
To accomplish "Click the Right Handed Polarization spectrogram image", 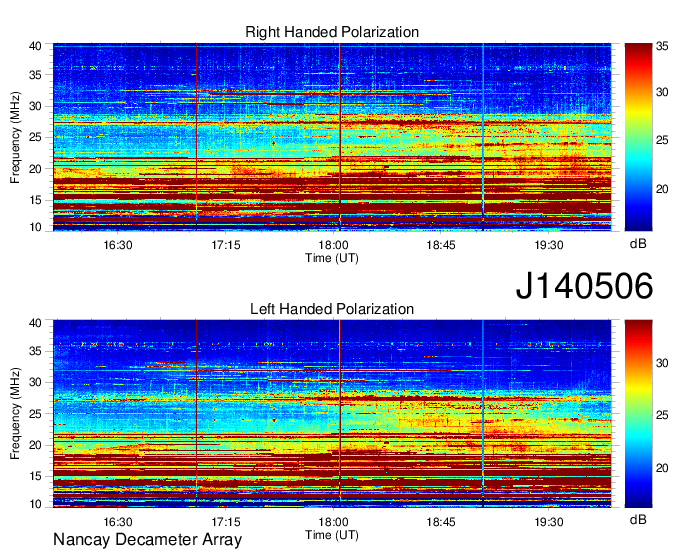I will (x=332, y=137).
